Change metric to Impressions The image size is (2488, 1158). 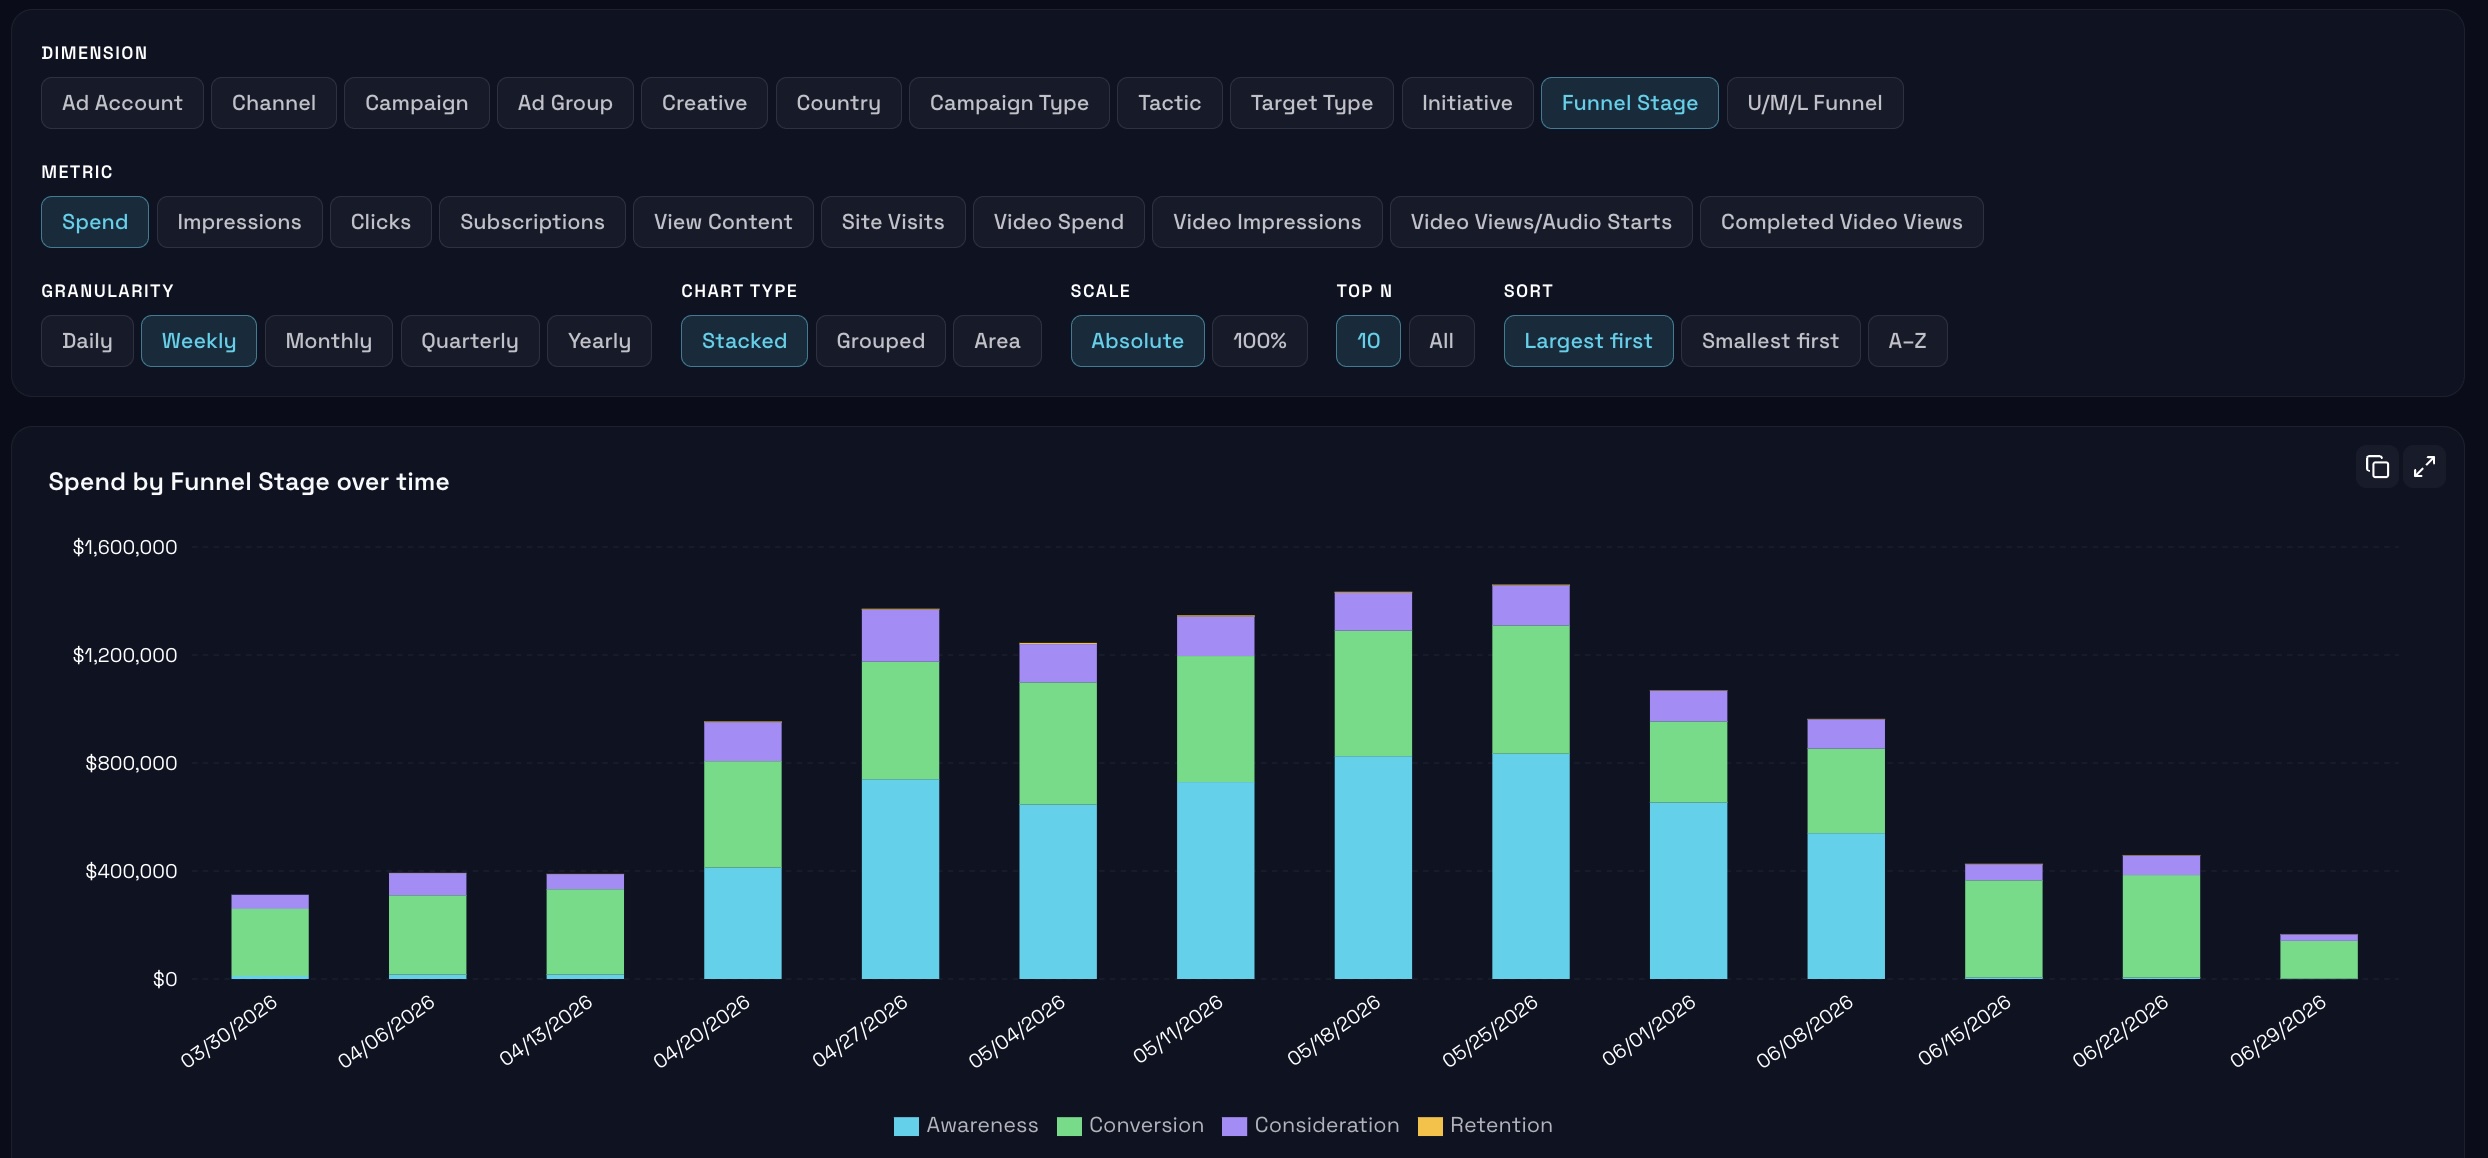click(239, 222)
